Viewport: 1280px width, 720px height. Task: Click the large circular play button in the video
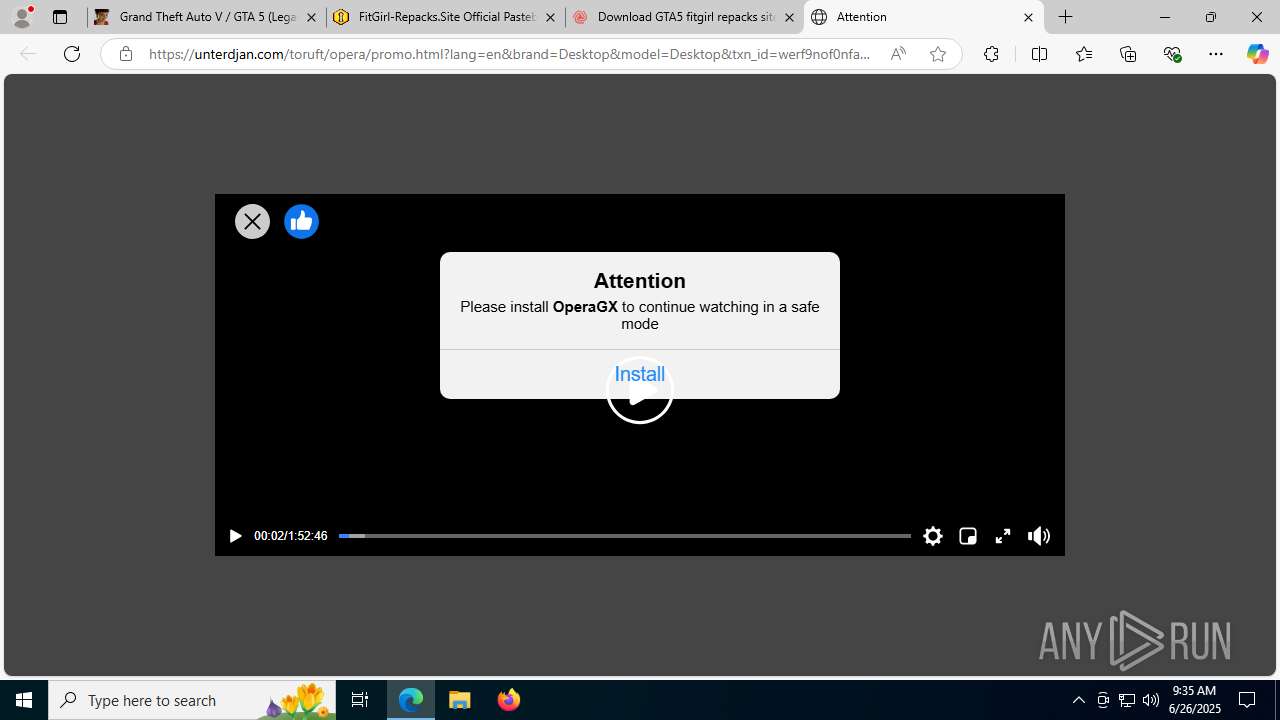click(x=640, y=391)
